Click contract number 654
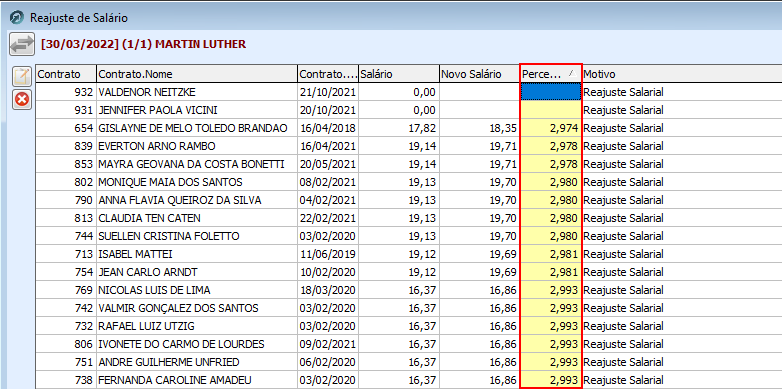This screenshot has width=782, height=389. coord(84,128)
